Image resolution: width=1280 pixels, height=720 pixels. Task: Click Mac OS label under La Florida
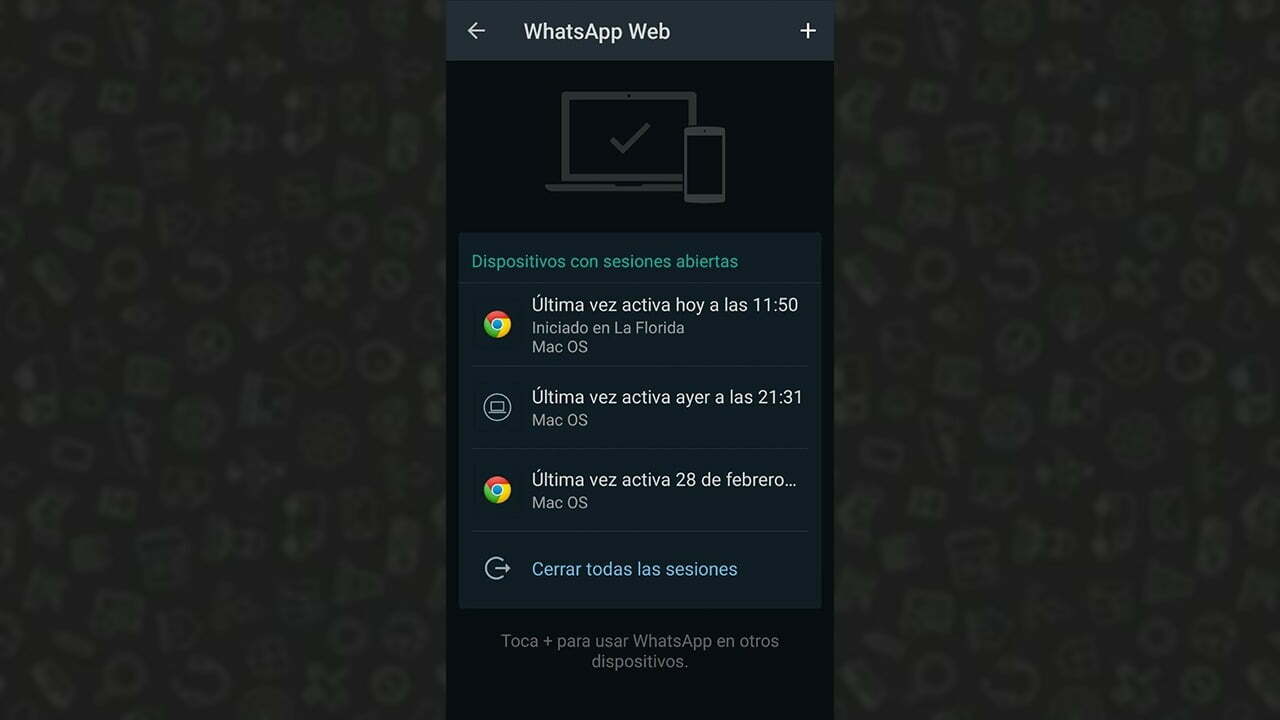click(x=560, y=347)
